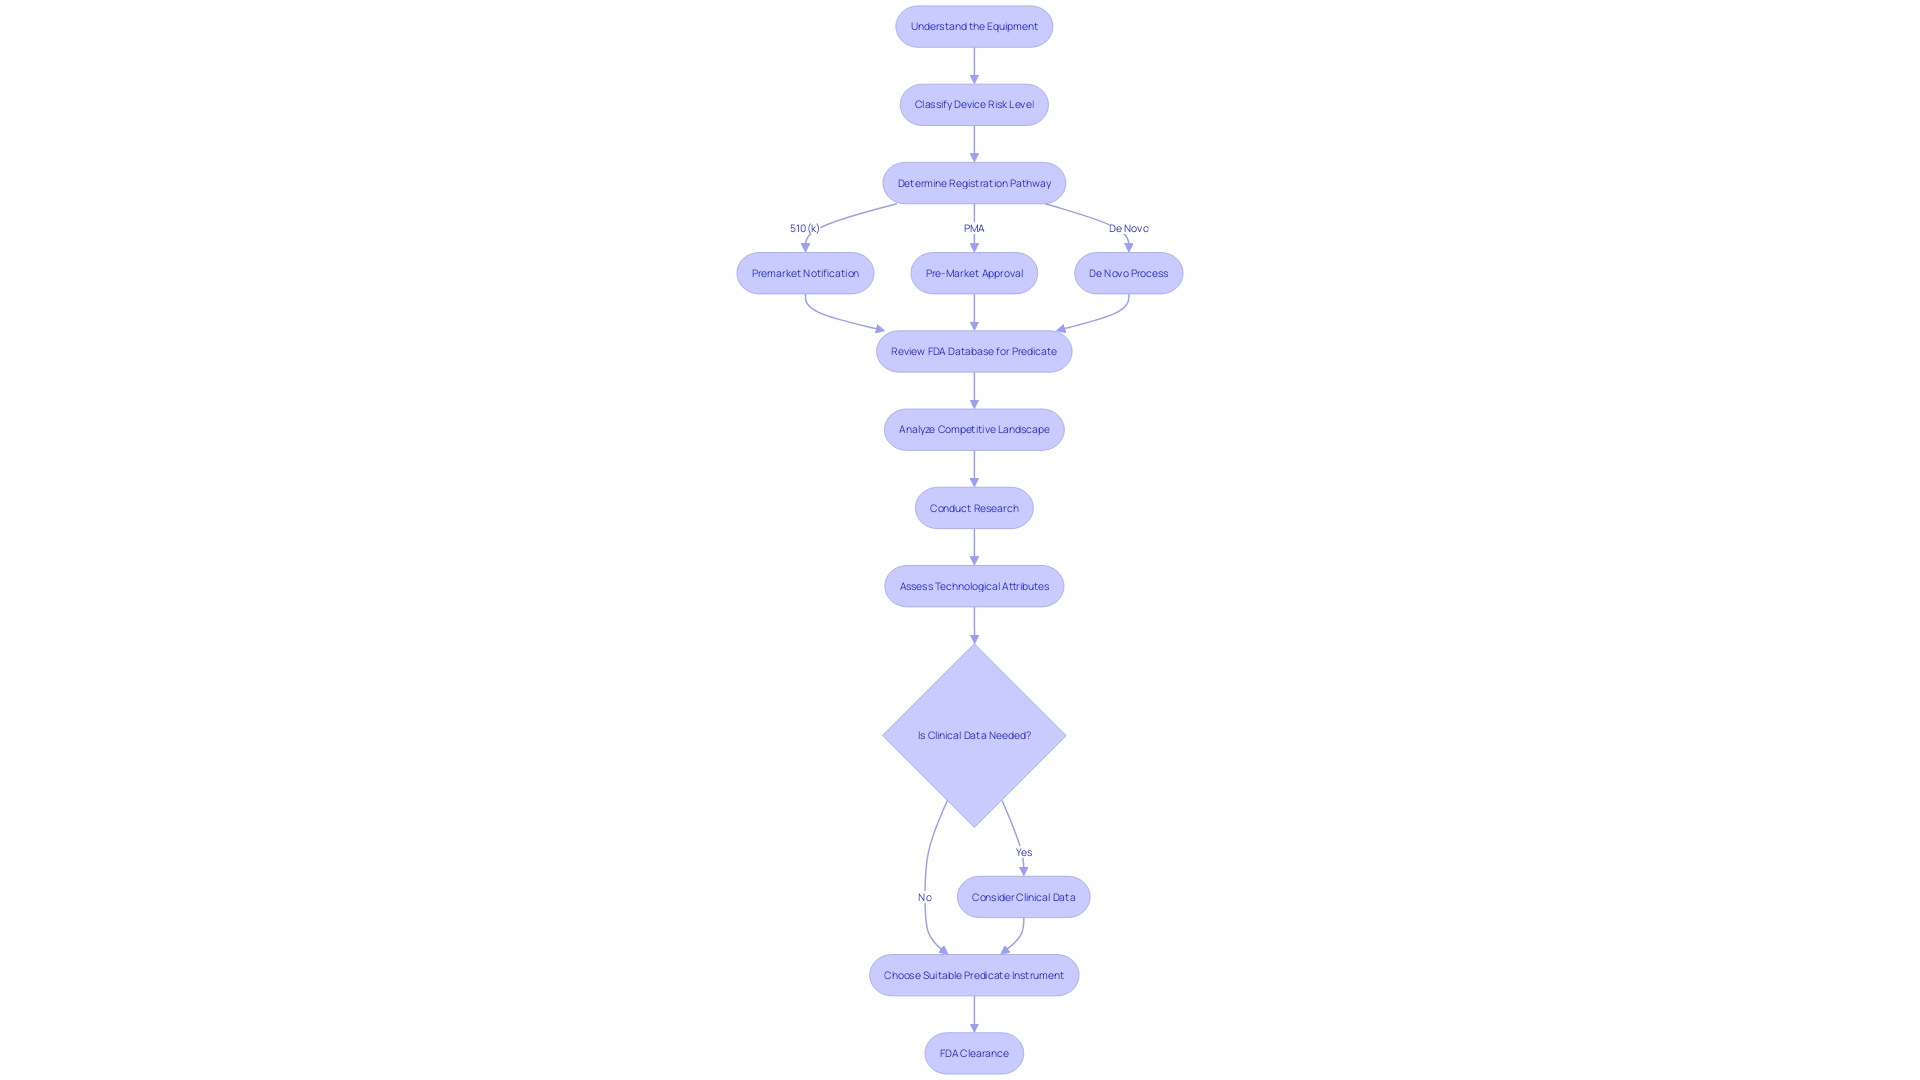Expand the 'Analyze Competitive Landscape' node
The height and width of the screenshot is (1080, 1920).
[x=975, y=429]
